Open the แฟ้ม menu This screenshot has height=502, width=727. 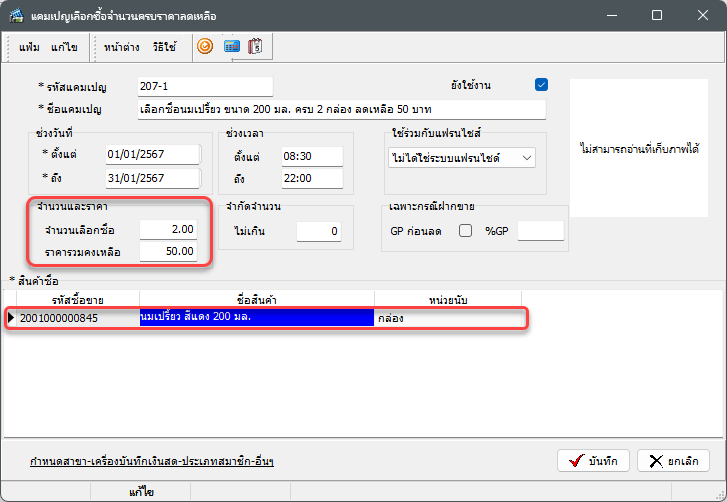pos(30,47)
